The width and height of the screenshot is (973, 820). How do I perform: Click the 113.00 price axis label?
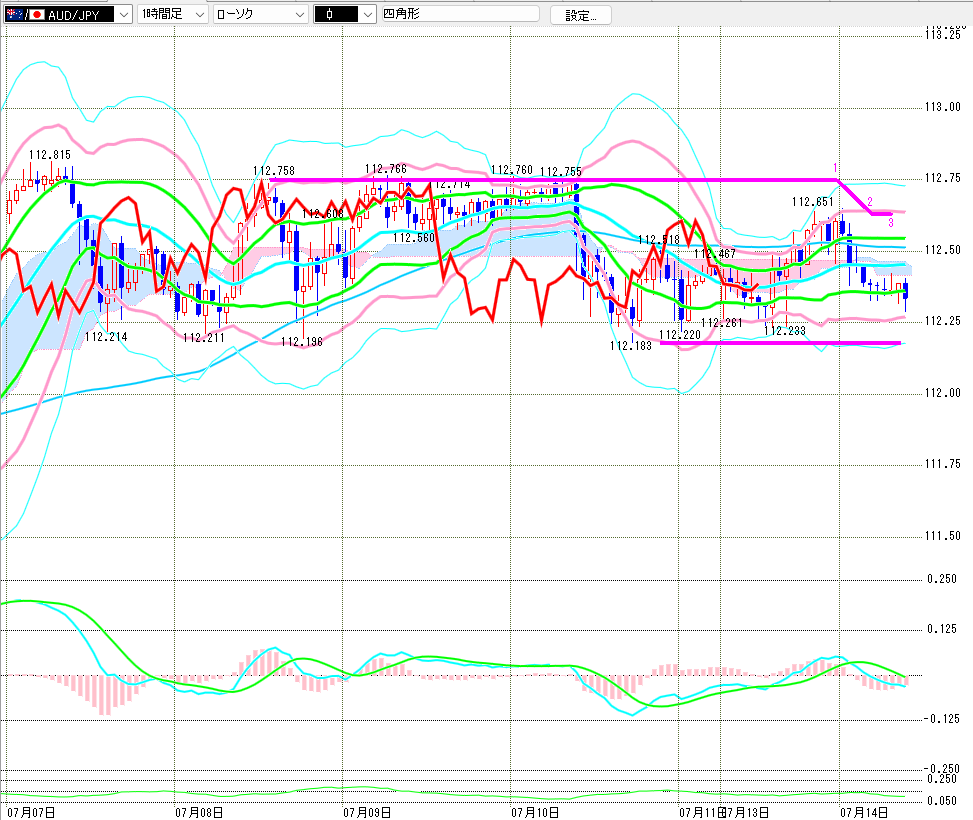[943, 107]
